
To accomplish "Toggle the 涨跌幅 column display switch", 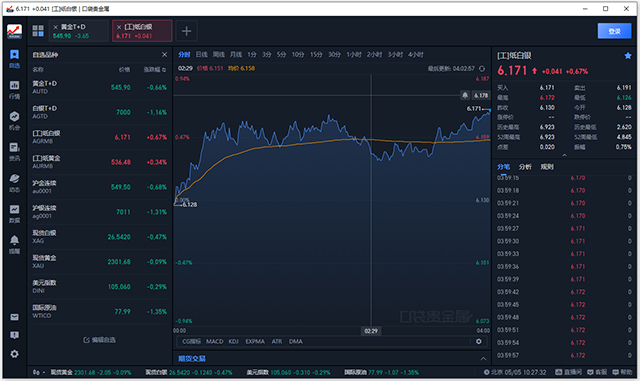I will pyautogui.click(x=164, y=70).
